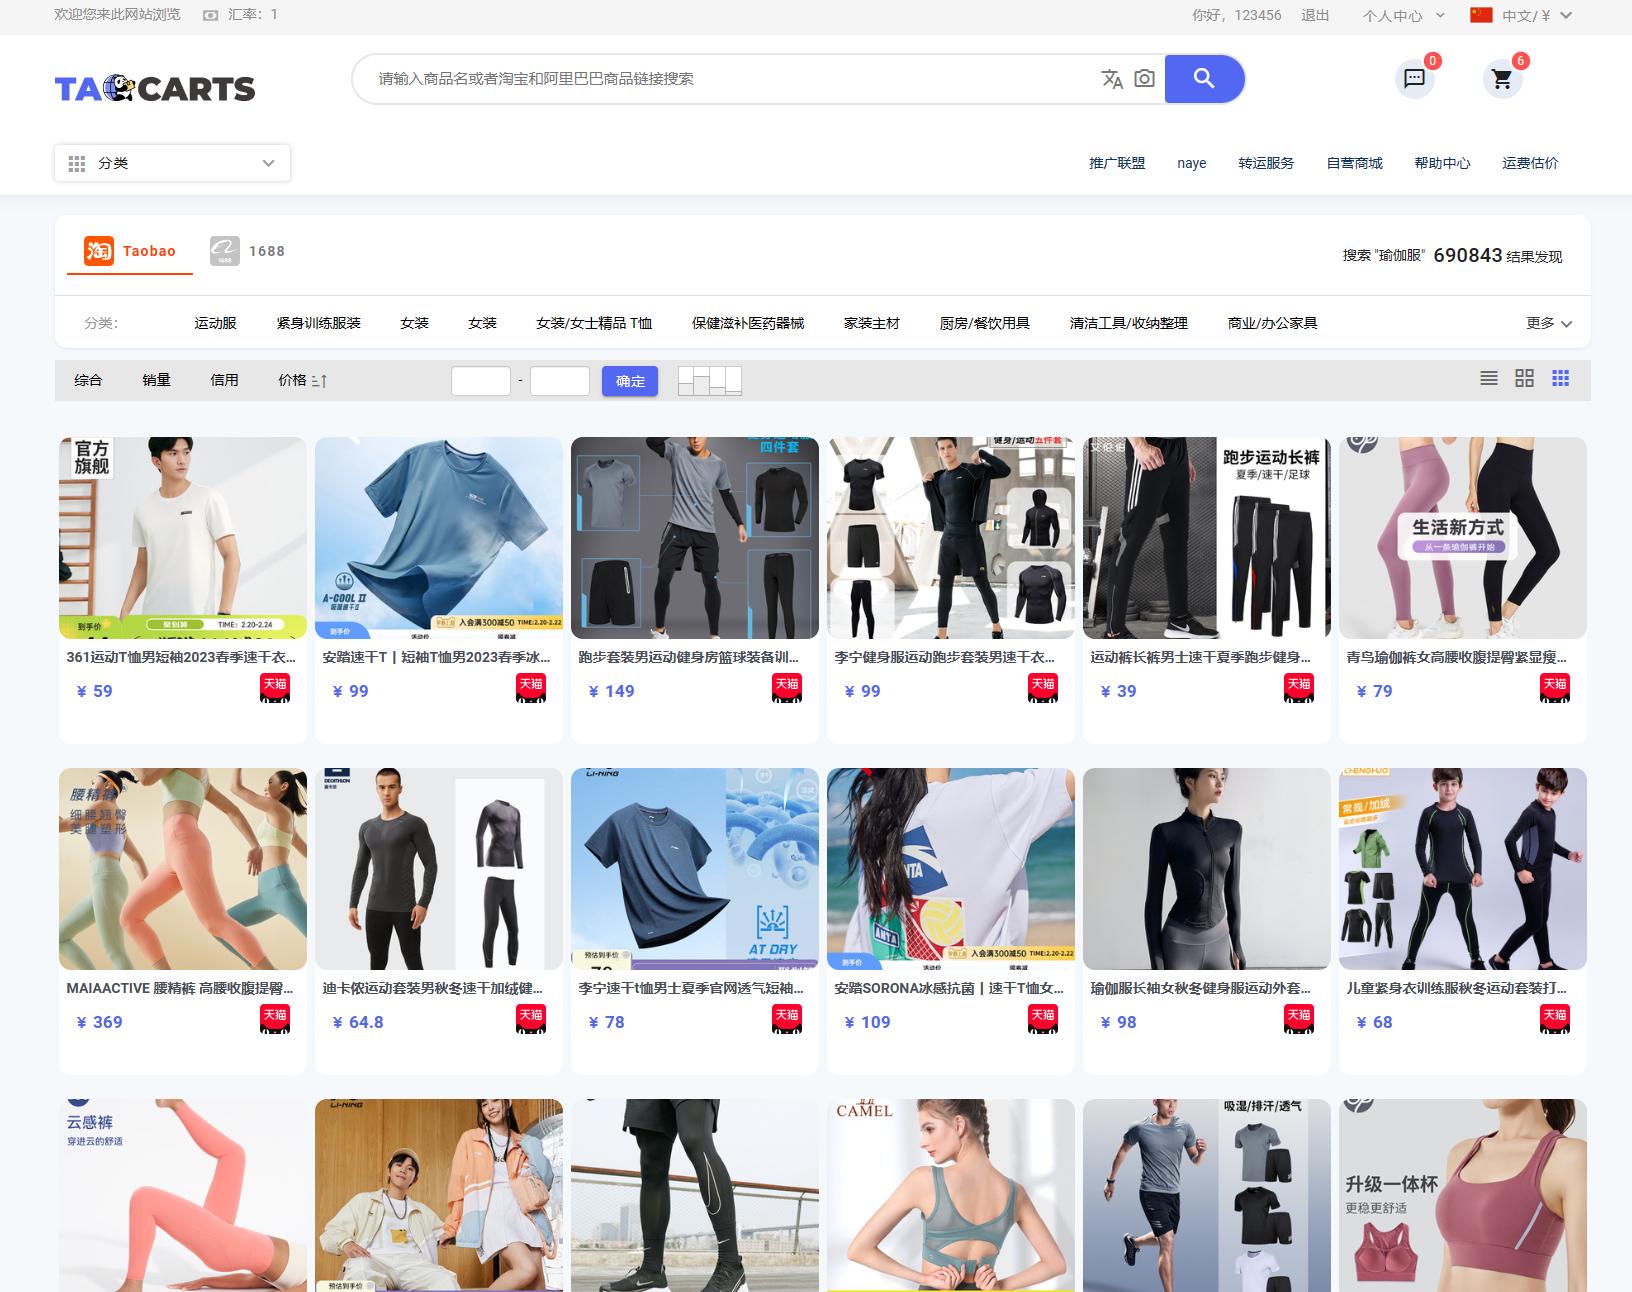This screenshot has height=1292, width=1632.
Task: Click Tmall badge on the ¥109 item
Action: point(1043,1020)
